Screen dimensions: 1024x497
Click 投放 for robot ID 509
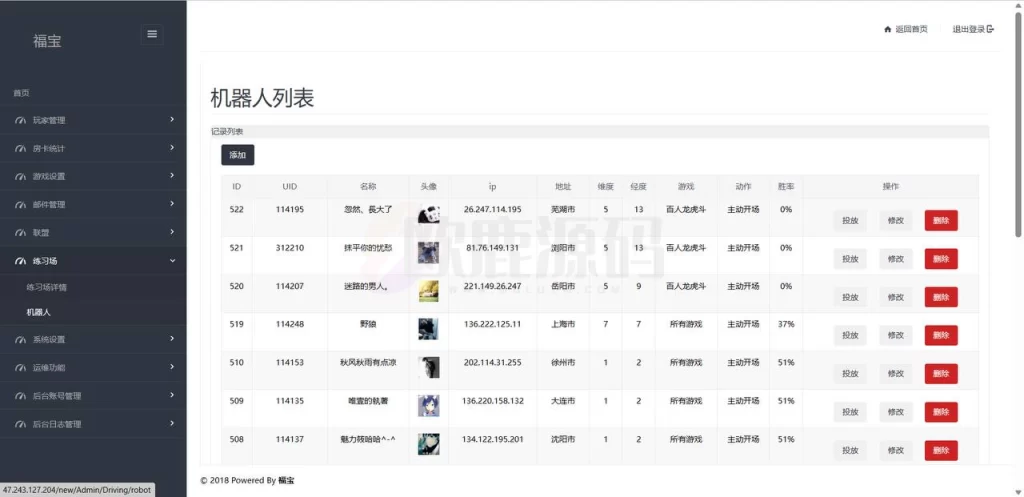pyautogui.click(x=850, y=412)
